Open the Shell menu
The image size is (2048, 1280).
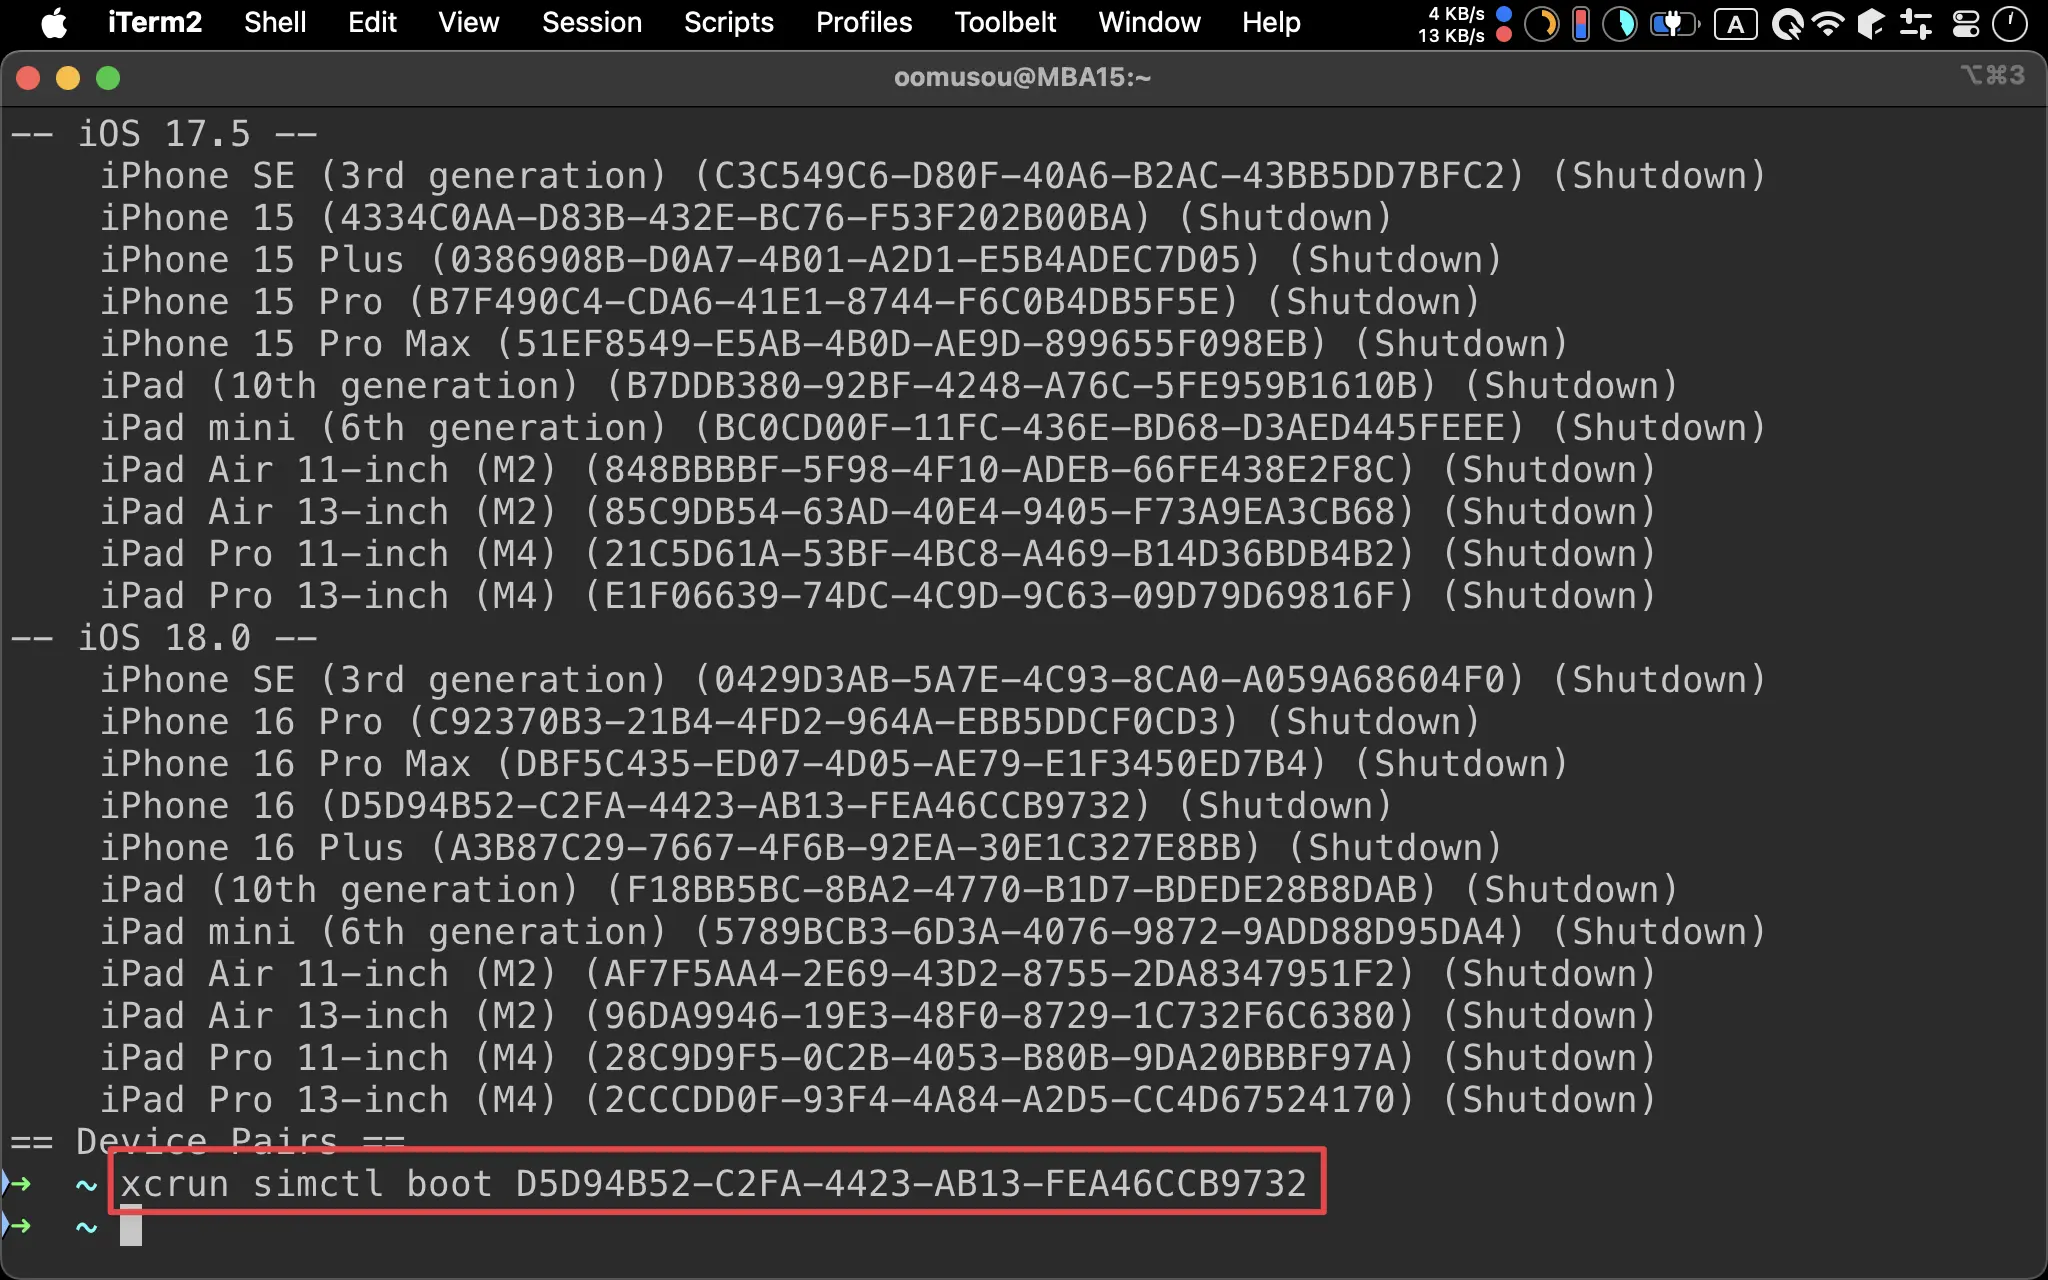(275, 22)
